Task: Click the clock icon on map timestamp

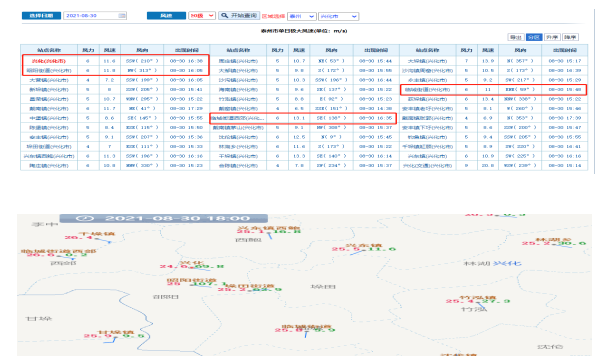Action: [85, 218]
